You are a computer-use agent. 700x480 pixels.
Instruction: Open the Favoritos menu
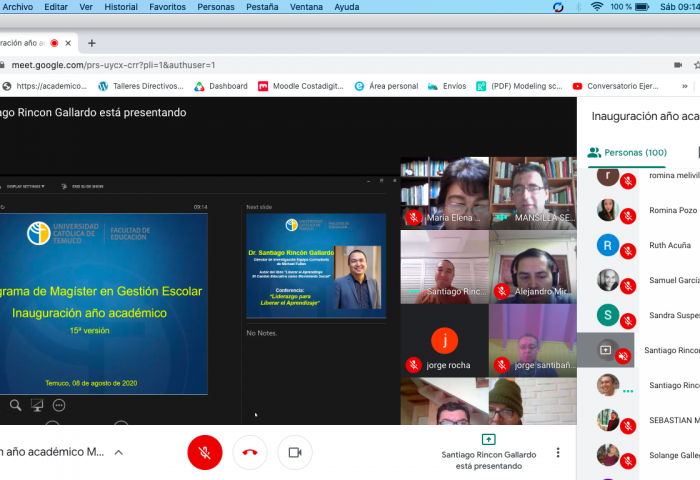(167, 6)
